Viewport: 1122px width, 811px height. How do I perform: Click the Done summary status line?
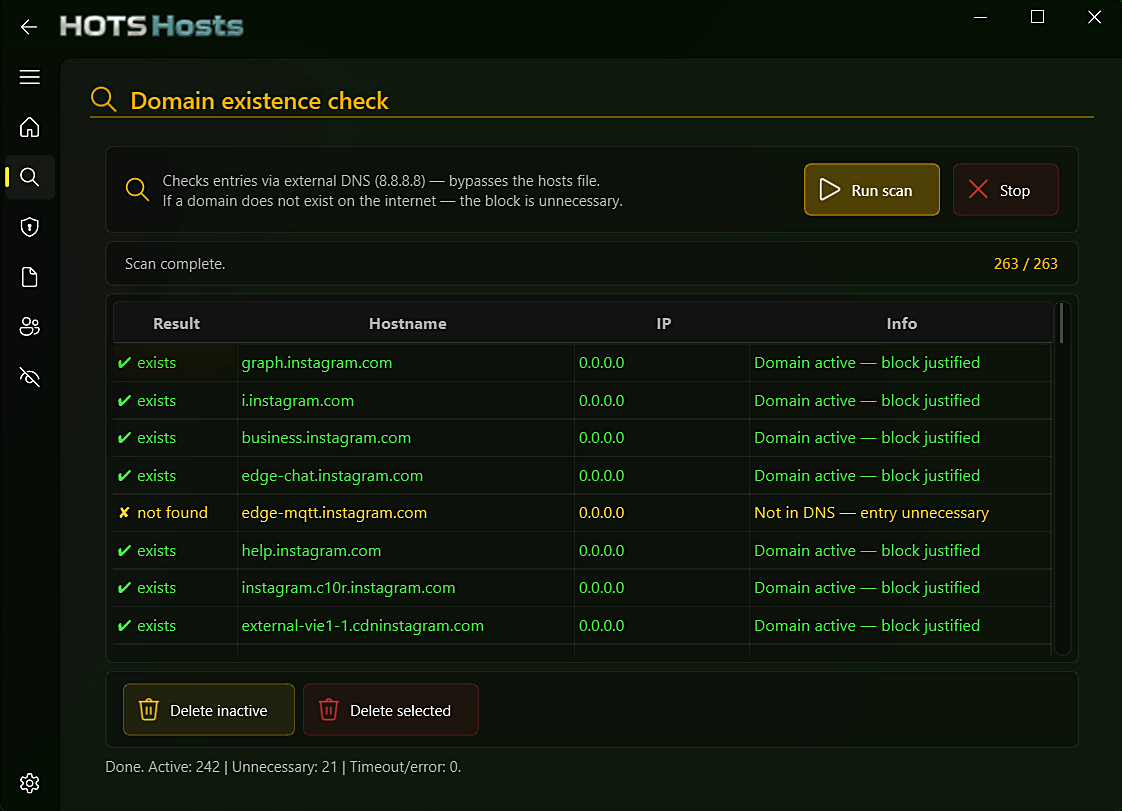[x=283, y=767]
